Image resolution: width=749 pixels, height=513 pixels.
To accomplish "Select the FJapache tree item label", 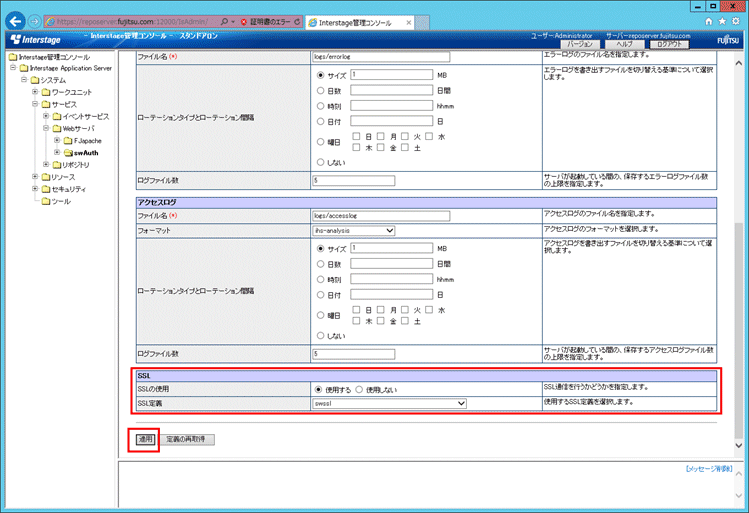I will [88, 141].
